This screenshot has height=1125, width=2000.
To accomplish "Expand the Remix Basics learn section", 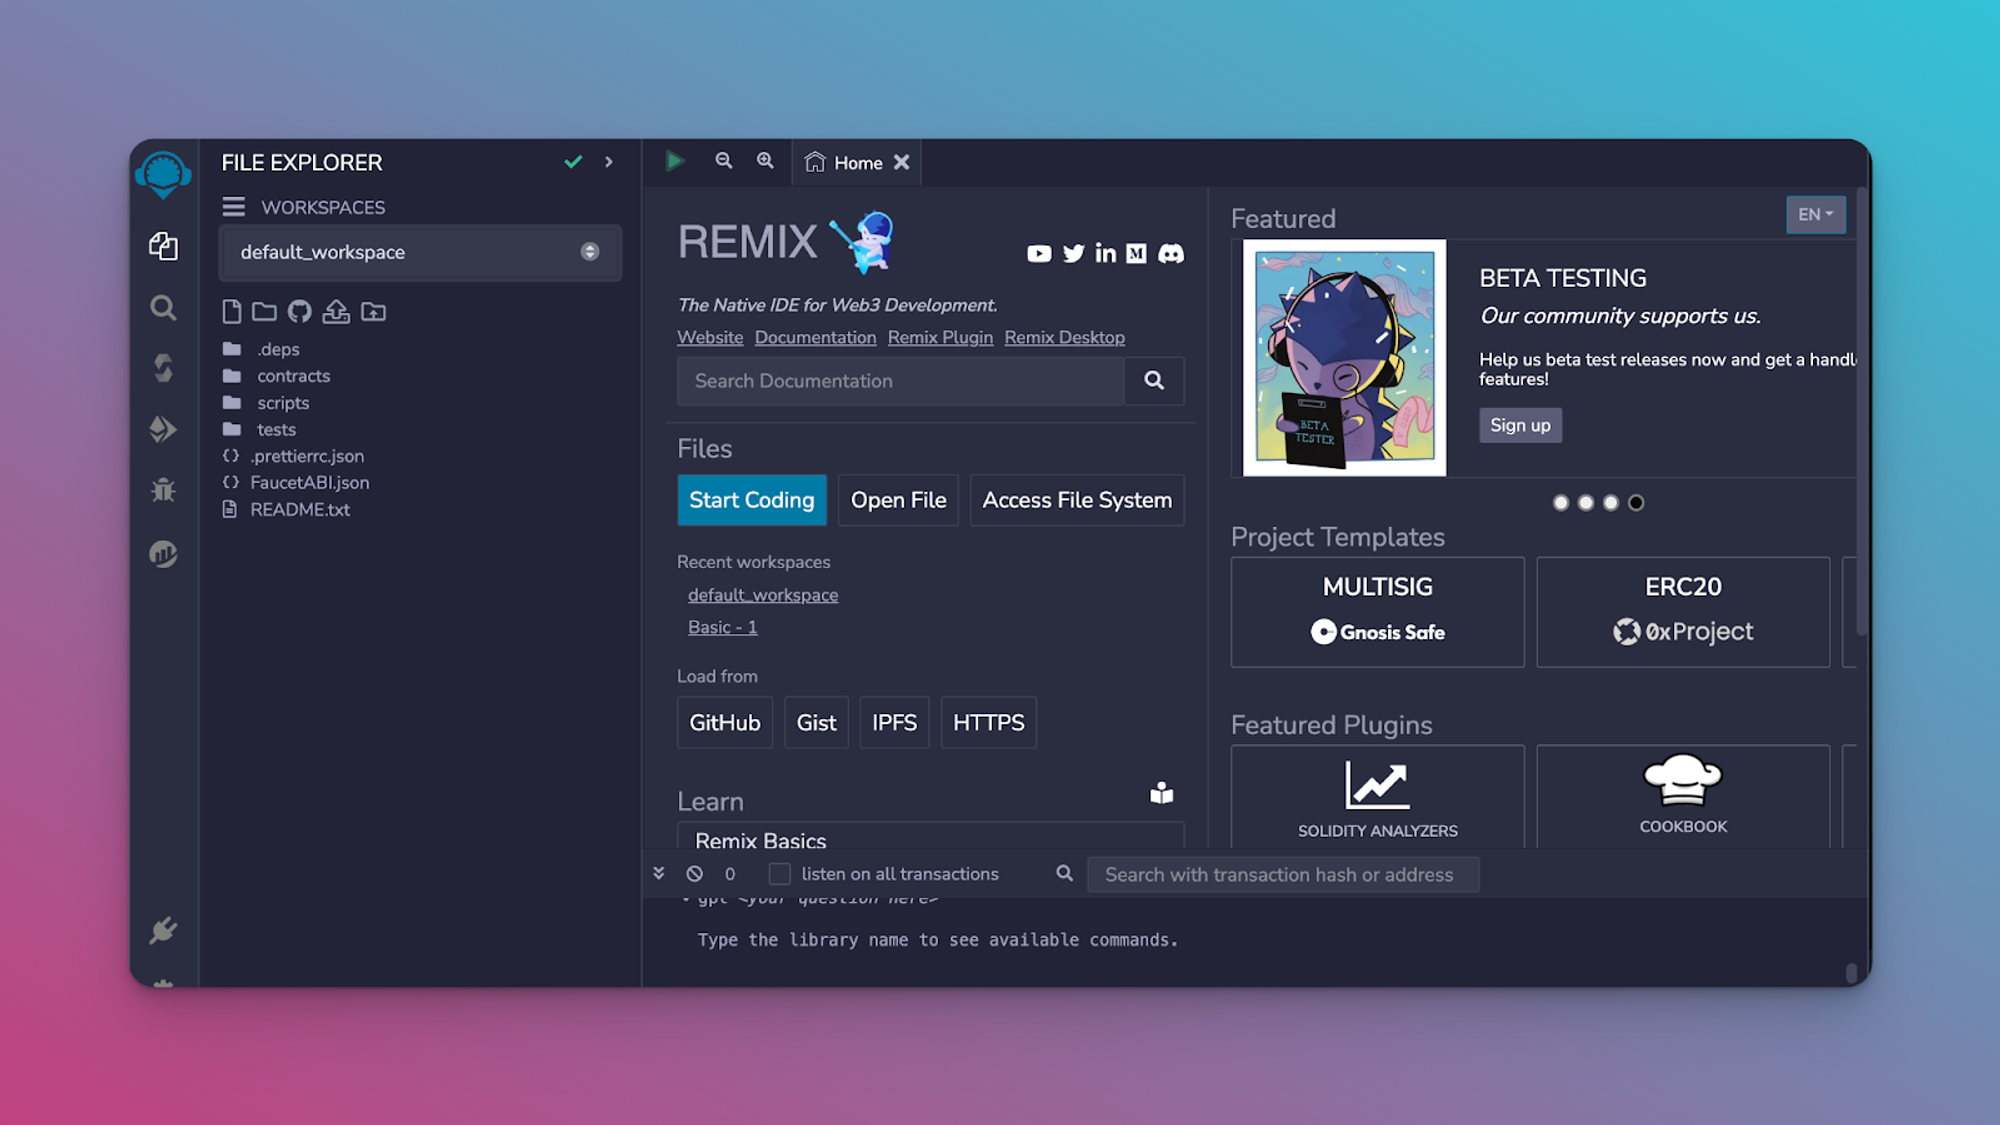I will pos(930,837).
